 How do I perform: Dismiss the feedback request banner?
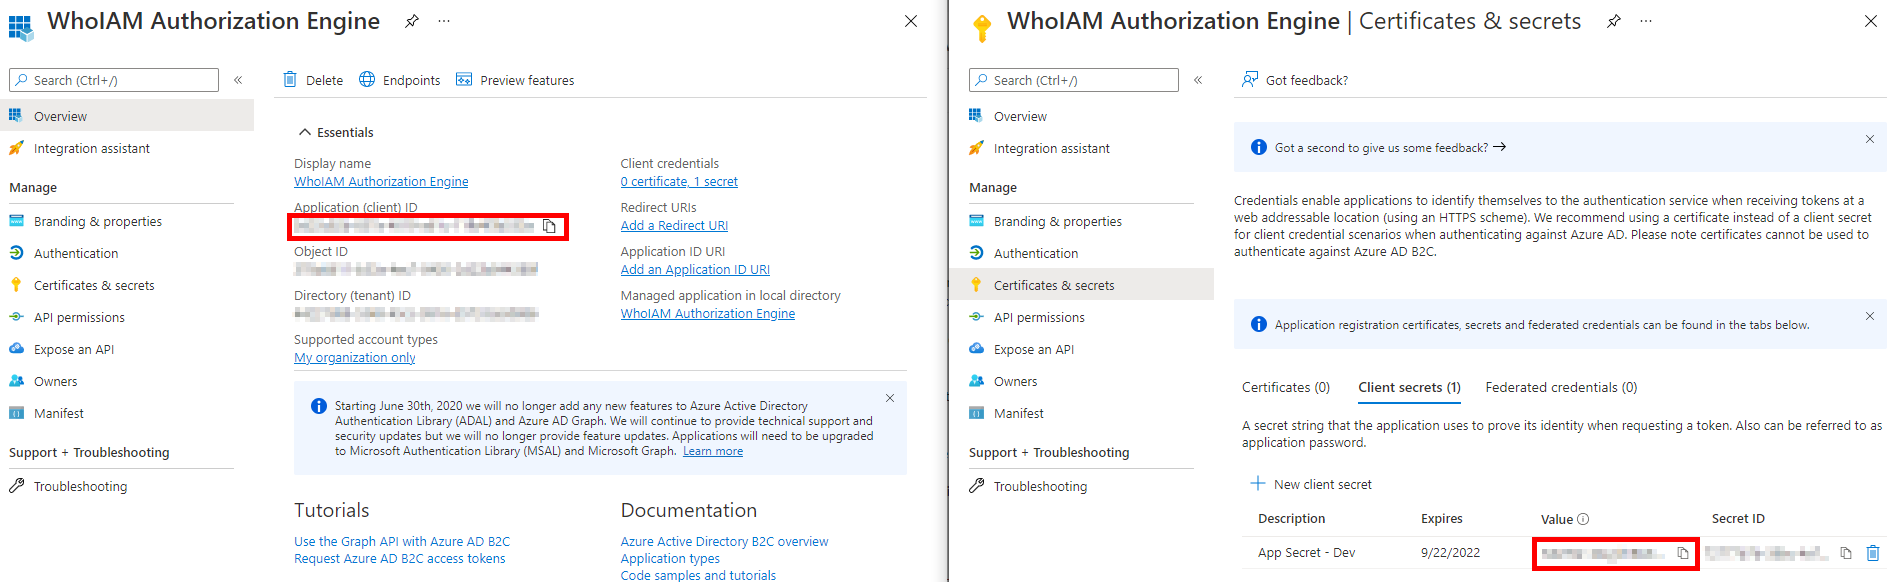coord(1870,139)
